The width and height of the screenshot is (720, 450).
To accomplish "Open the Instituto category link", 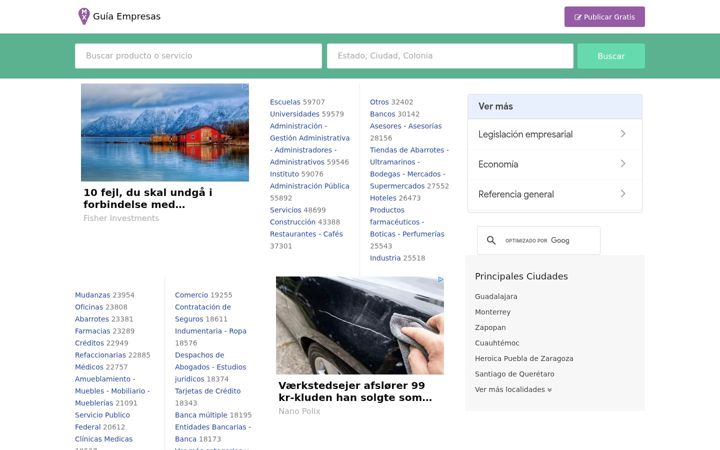I will coord(284,174).
